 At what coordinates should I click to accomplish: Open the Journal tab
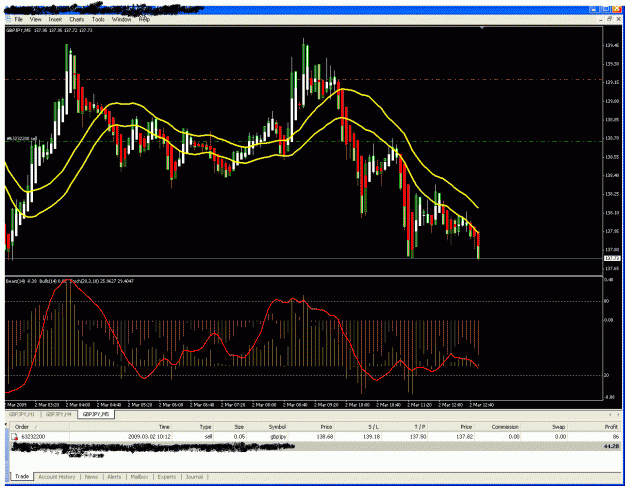(x=194, y=477)
